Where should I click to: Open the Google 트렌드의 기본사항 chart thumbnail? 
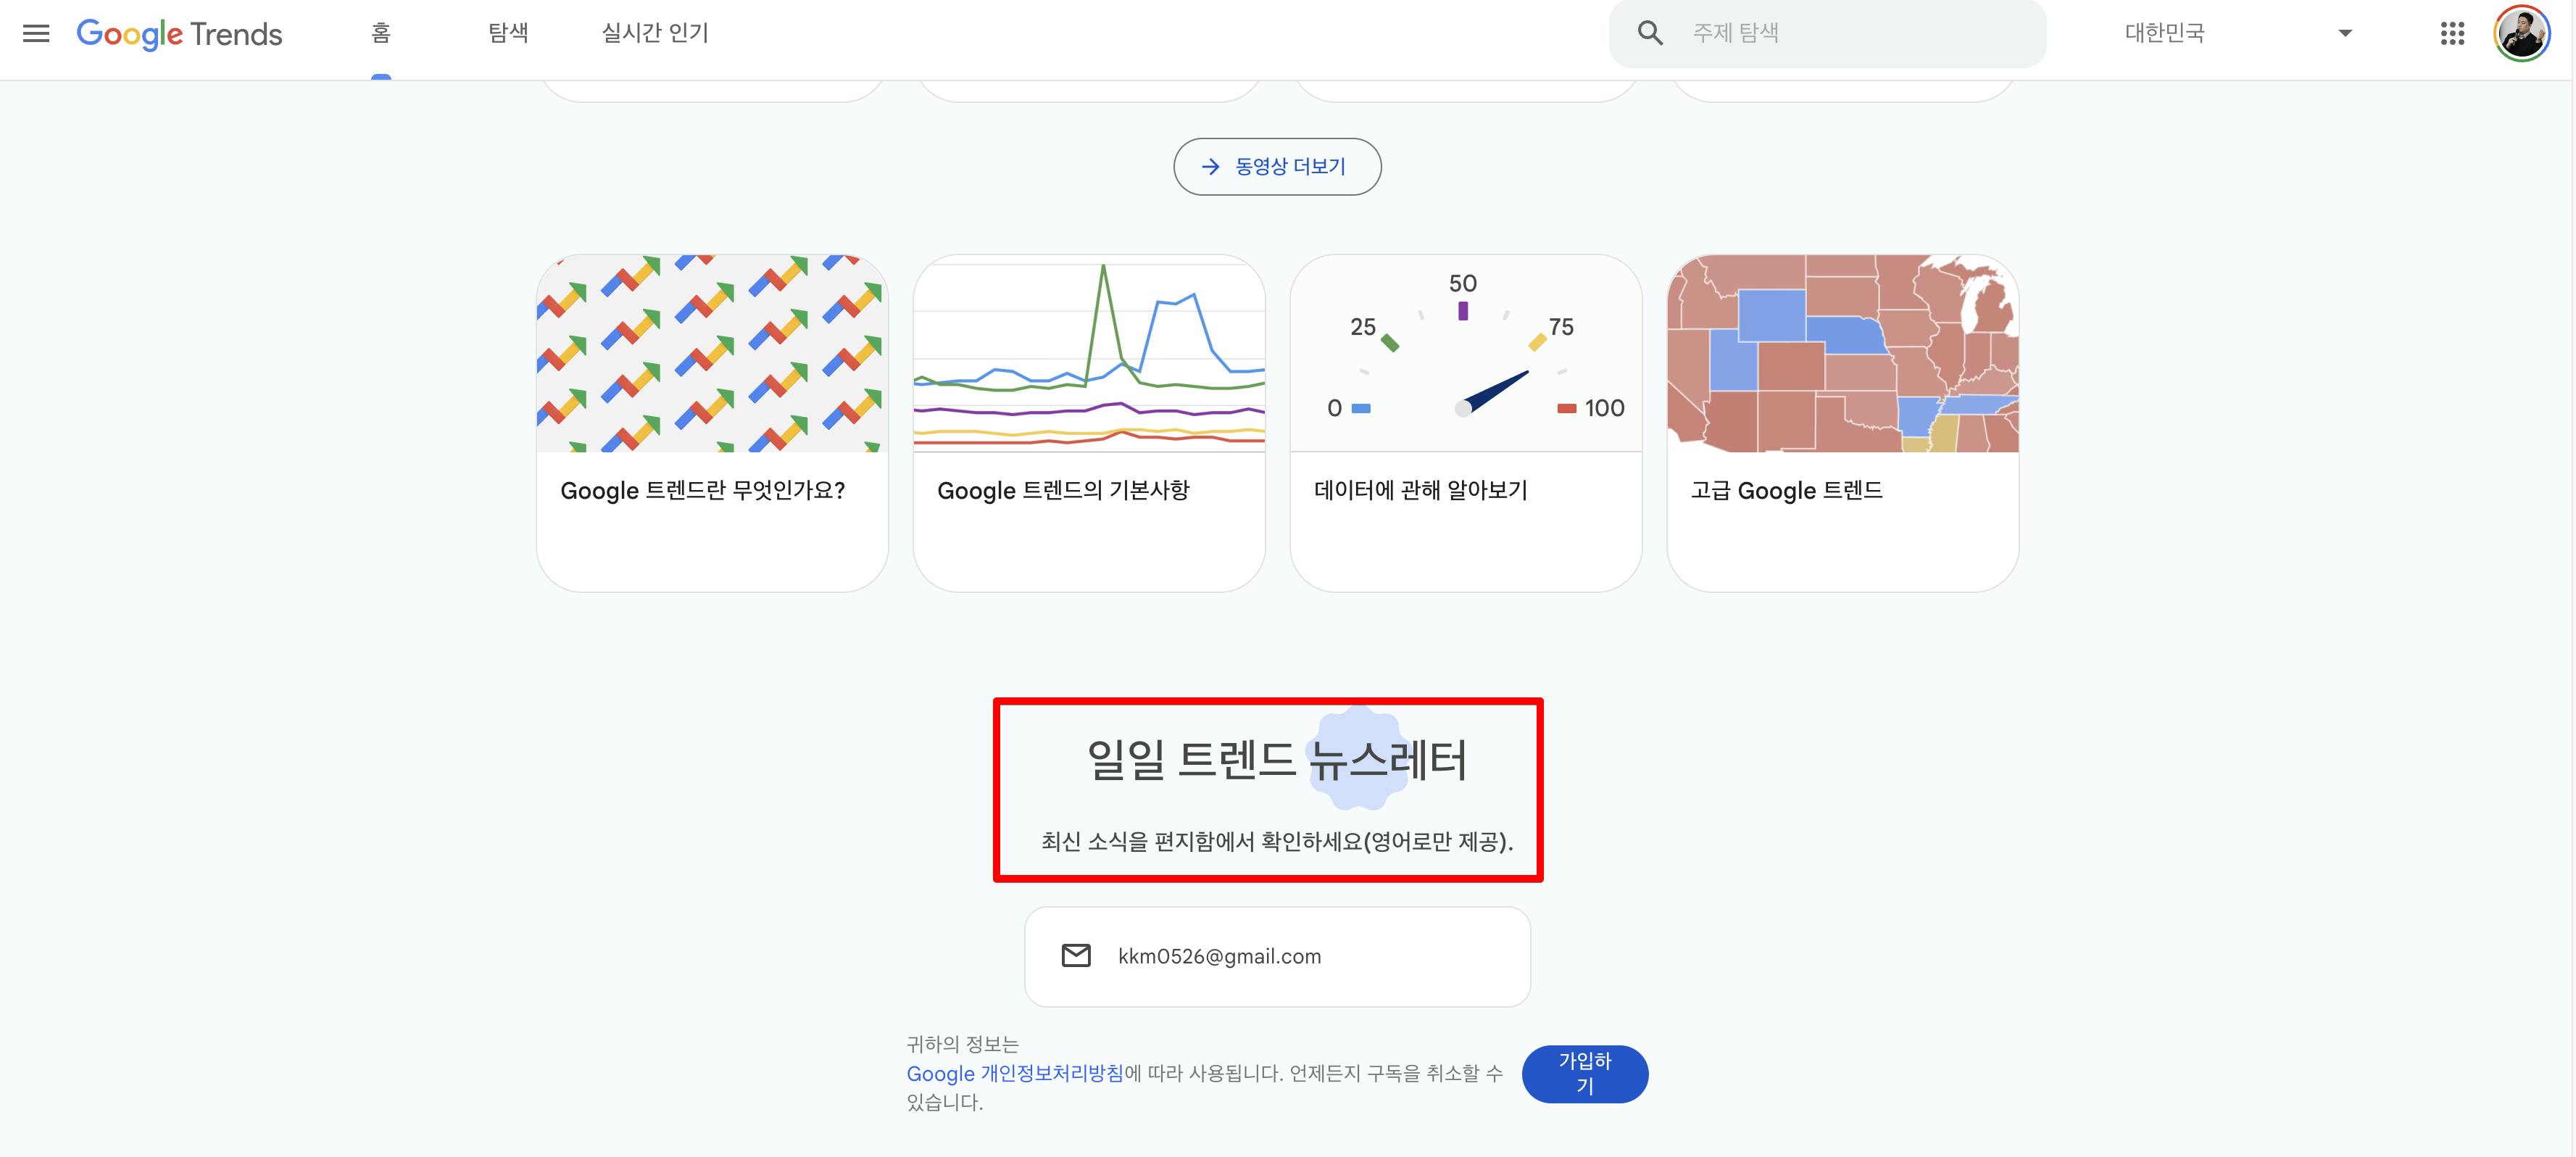tap(1089, 353)
